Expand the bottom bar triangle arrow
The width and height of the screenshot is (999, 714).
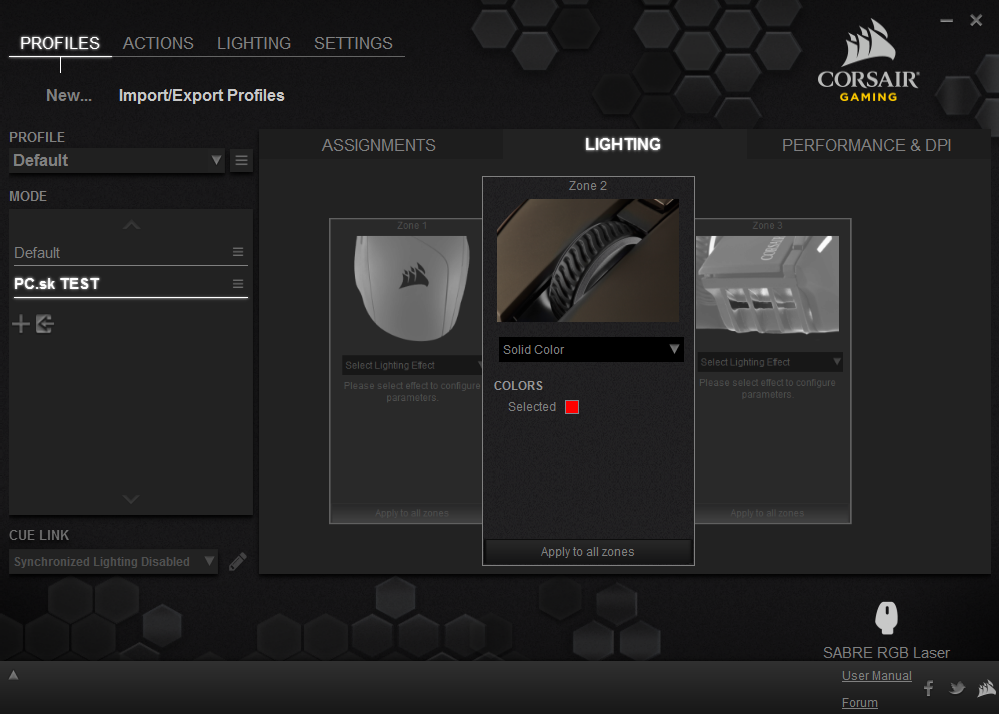point(13,675)
